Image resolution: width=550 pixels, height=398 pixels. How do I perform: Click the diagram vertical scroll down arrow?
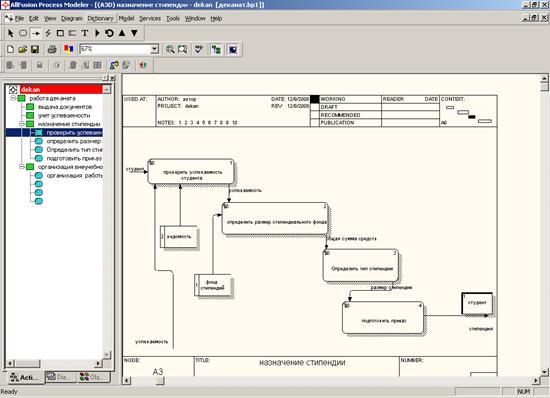pyautogui.click(x=544, y=372)
